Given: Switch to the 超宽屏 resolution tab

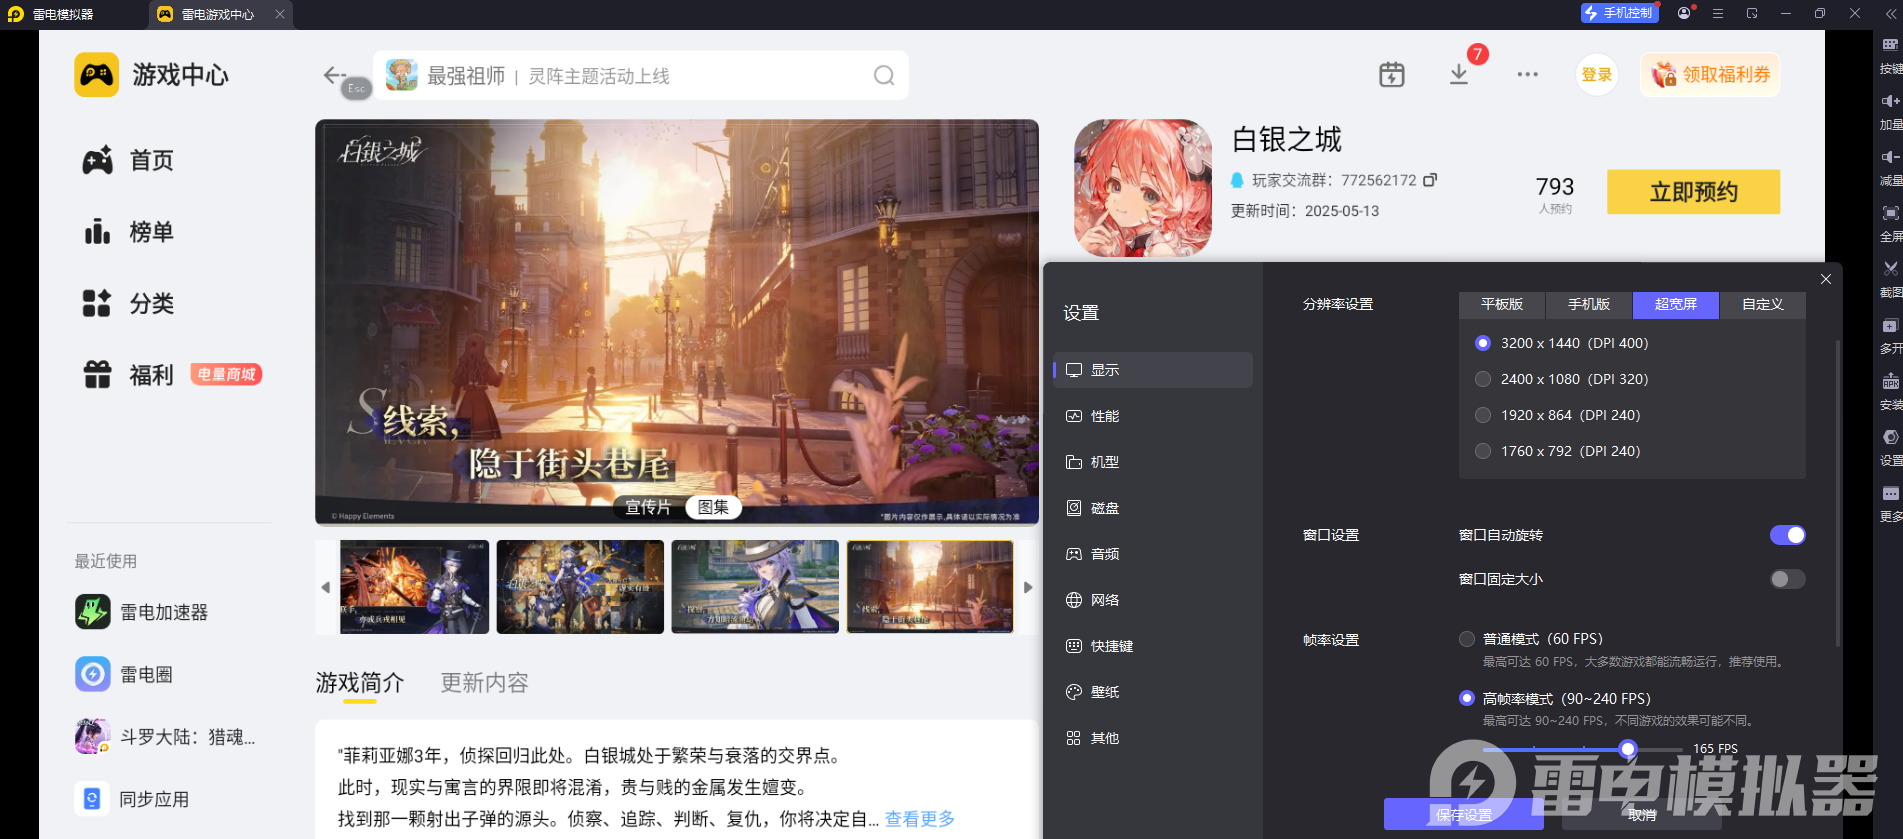Looking at the screenshot, I should [1676, 304].
